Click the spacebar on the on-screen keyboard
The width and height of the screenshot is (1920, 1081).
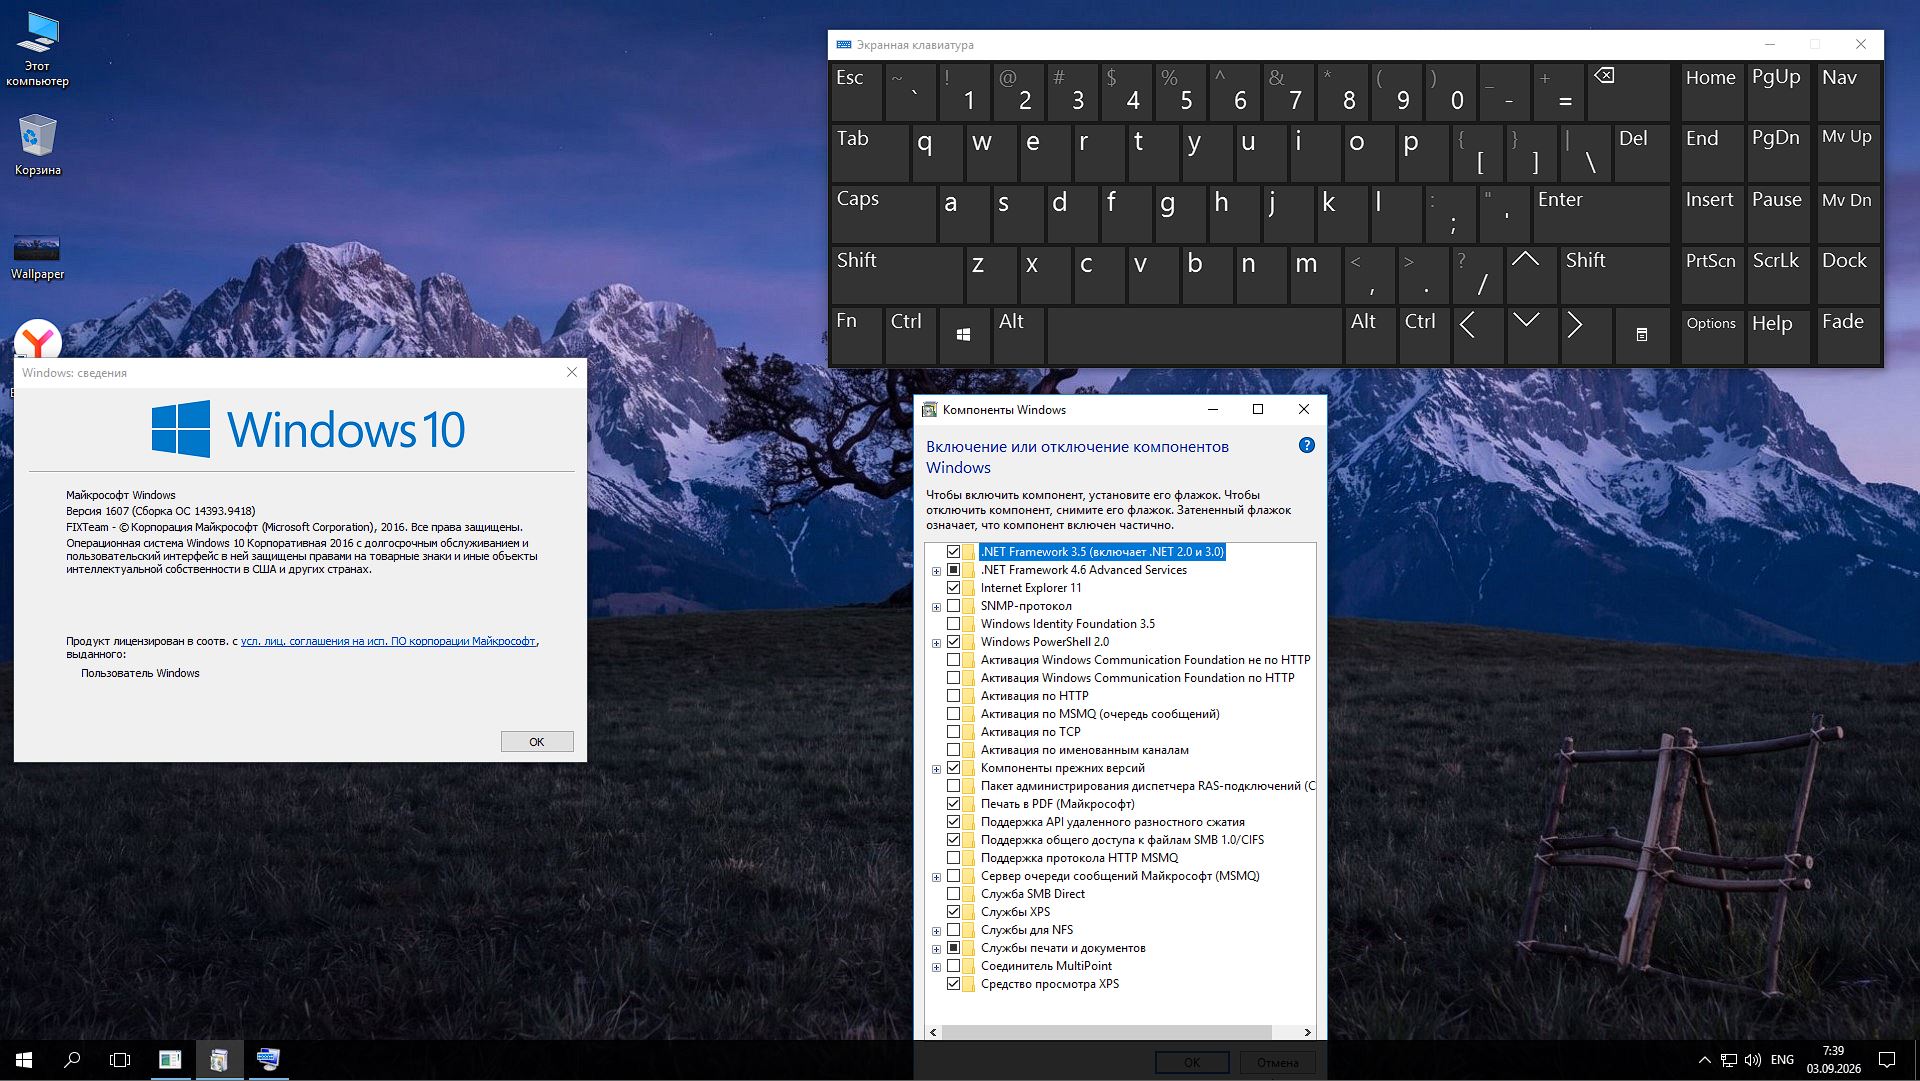click(1193, 335)
